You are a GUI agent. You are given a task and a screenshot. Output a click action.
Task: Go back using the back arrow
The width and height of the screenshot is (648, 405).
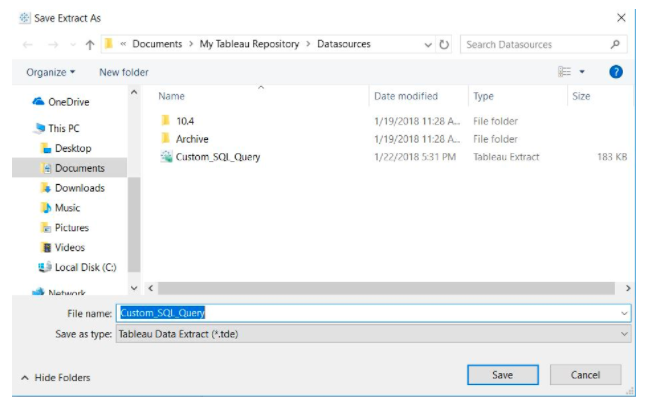pyautogui.click(x=28, y=44)
